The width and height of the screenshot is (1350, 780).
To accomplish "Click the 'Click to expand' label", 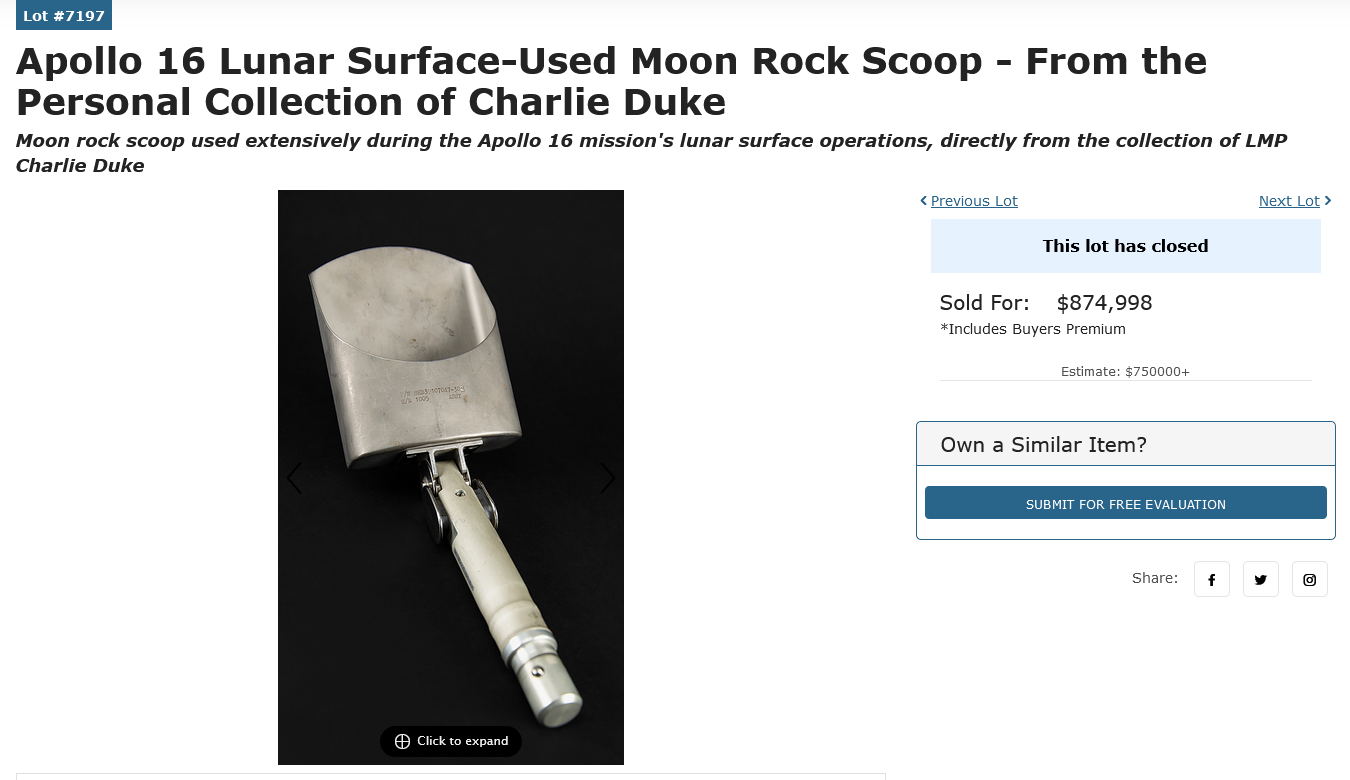I will click(x=462, y=741).
